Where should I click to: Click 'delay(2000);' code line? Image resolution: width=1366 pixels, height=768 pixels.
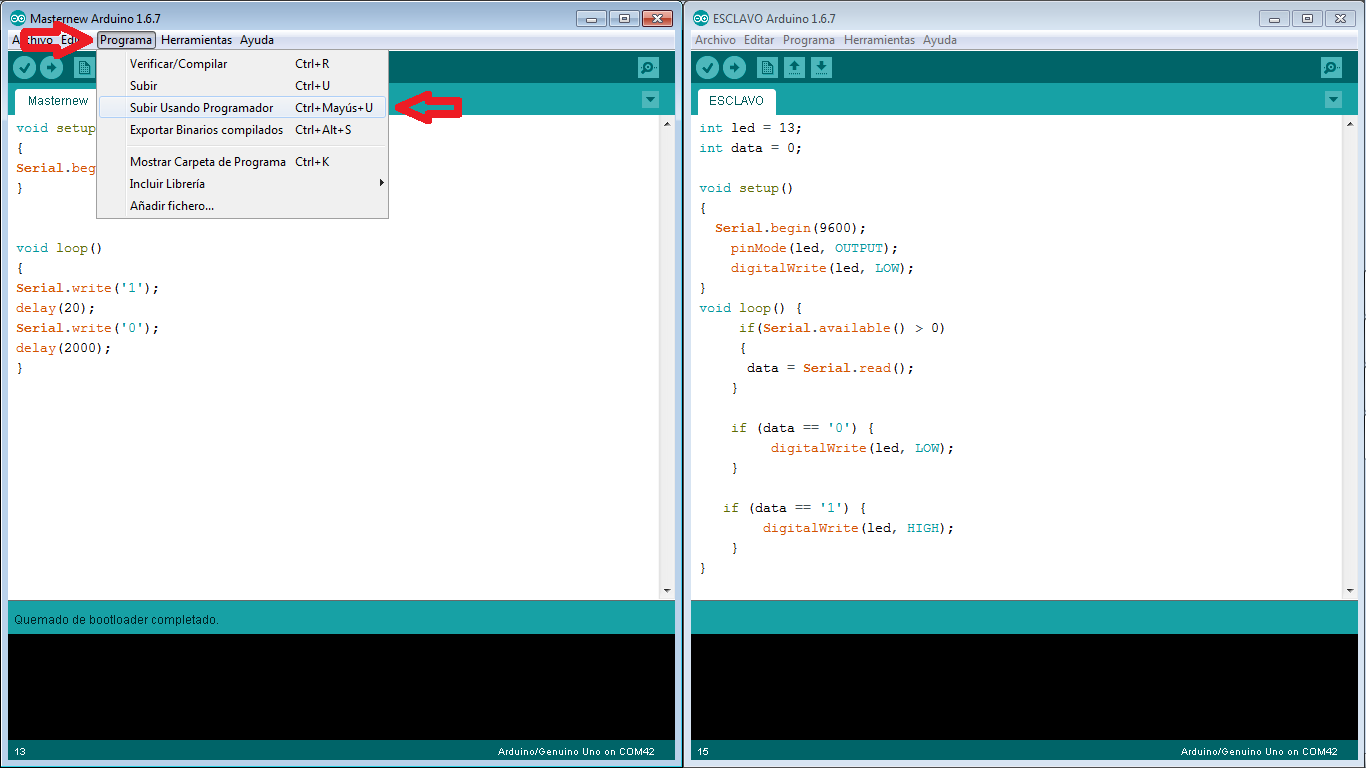tap(64, 348)
